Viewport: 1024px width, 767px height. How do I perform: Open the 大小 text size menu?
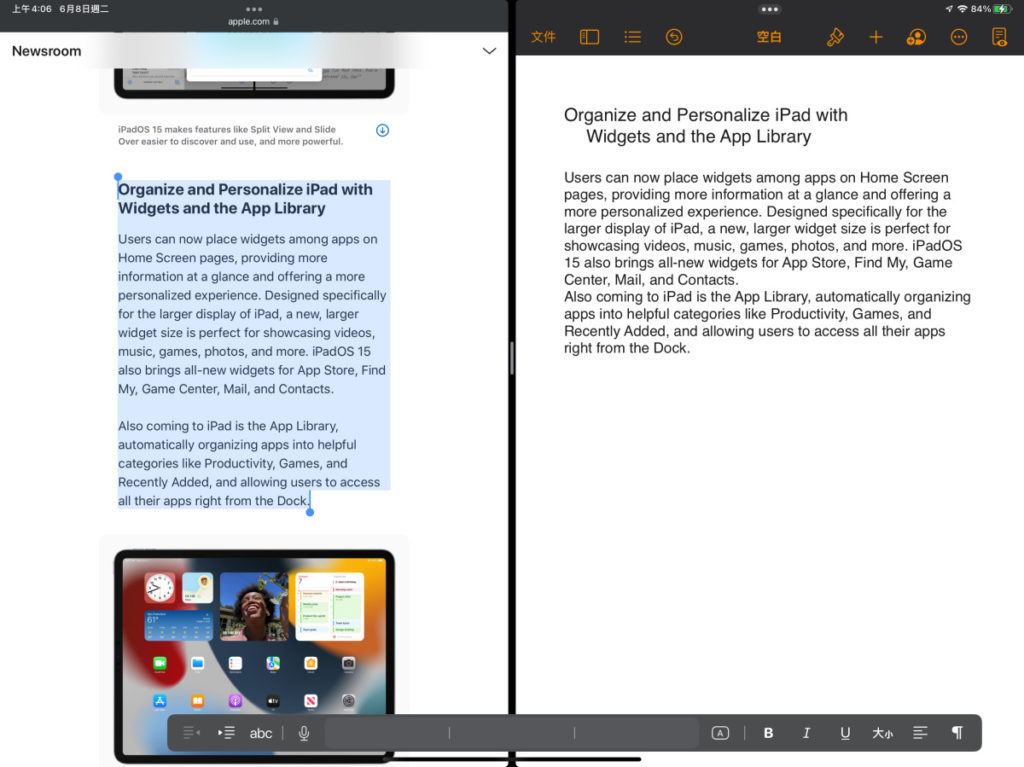click(882, 733)
